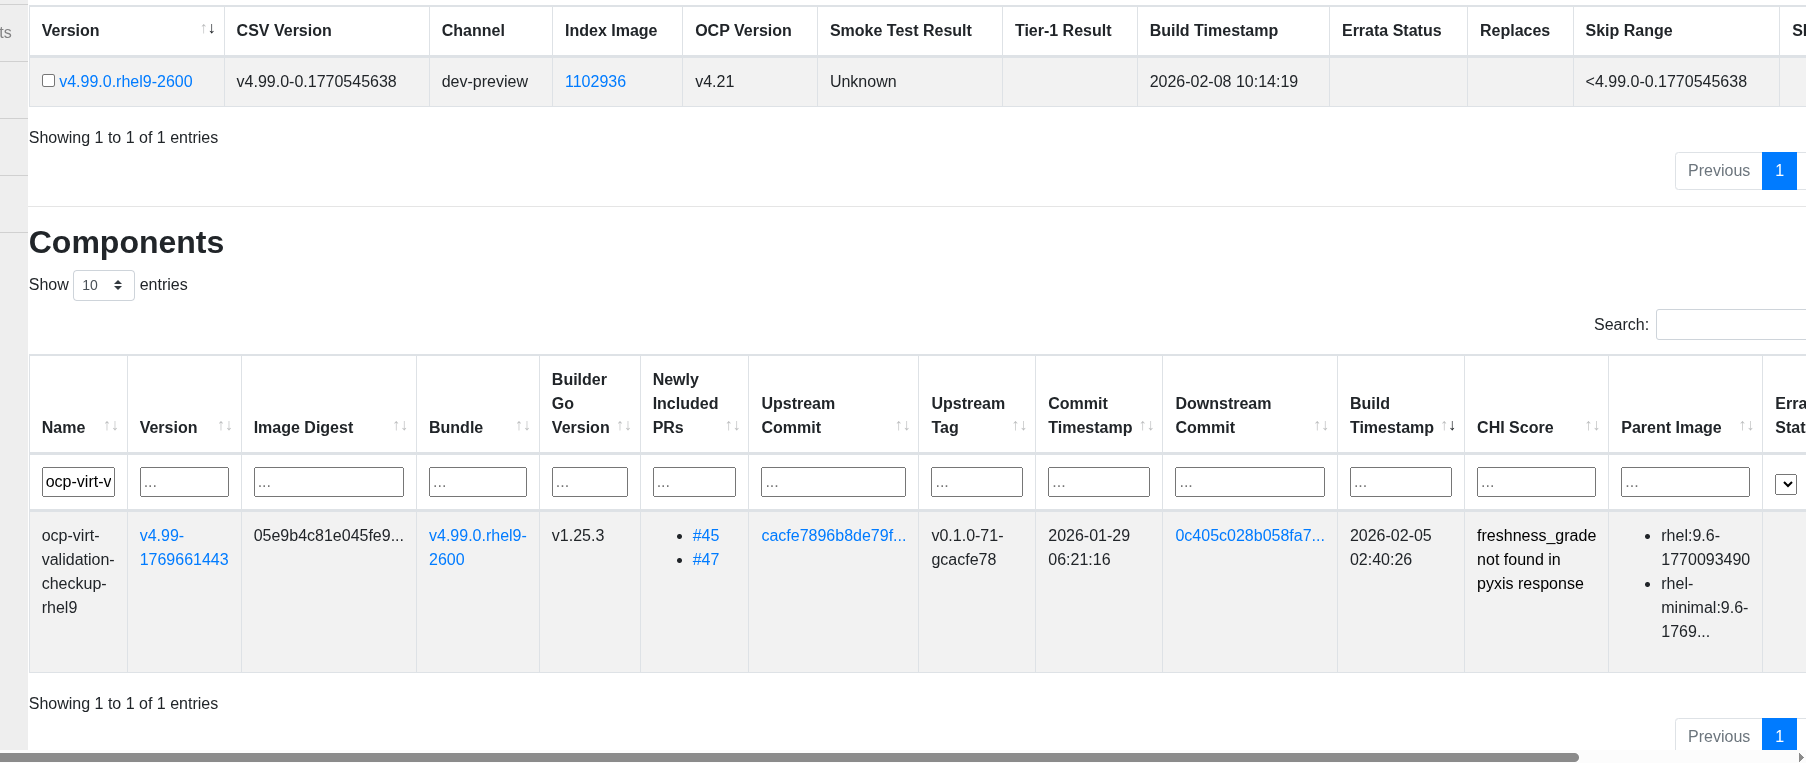Open the Show entries count dropdown
This screenshot has width=1806, height=763.
coord(103,285)
